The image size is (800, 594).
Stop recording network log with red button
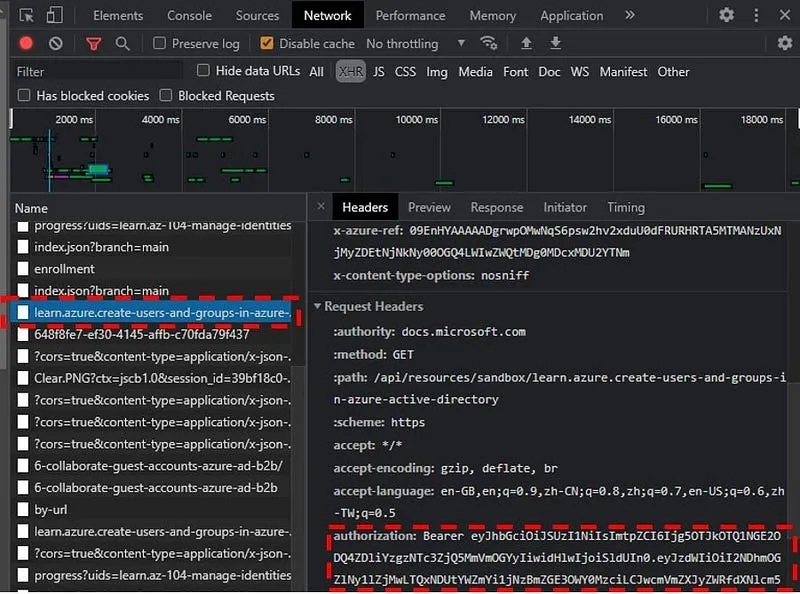26,43
